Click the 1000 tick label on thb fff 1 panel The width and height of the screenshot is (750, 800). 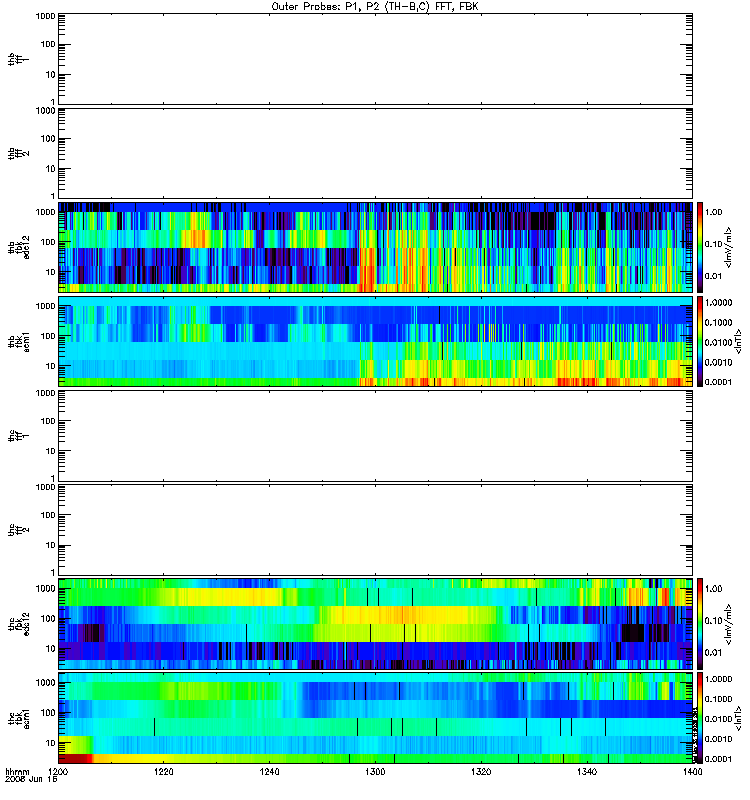(45, 16)
